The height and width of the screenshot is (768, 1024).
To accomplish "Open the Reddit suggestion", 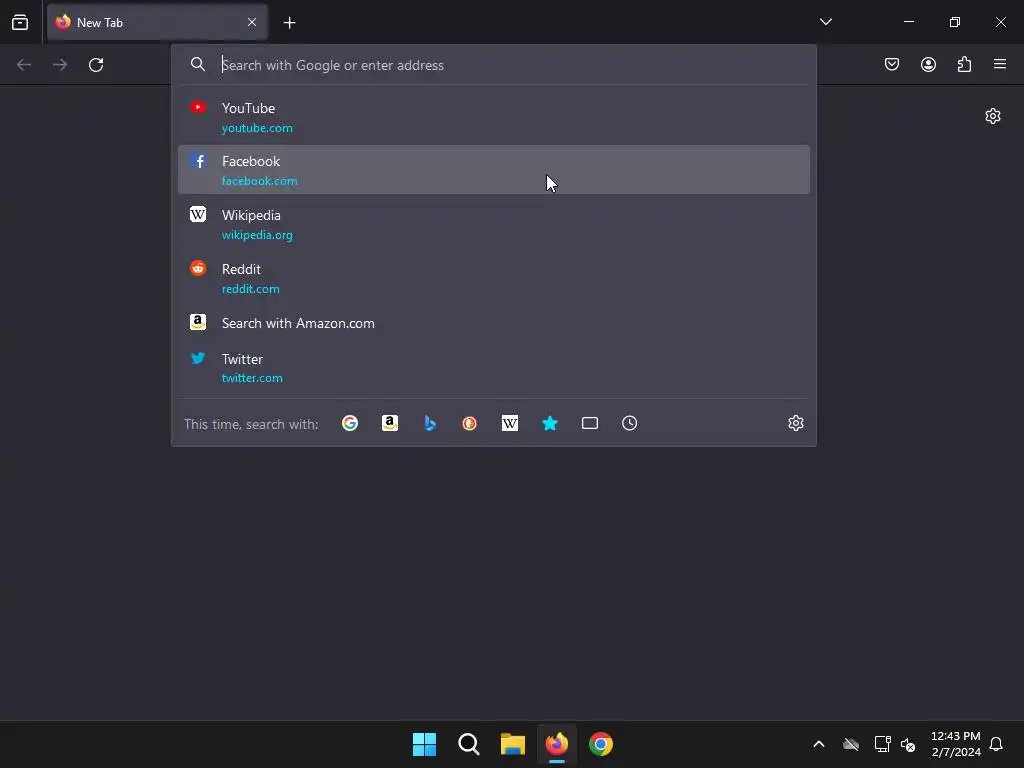I will (494, 278).
